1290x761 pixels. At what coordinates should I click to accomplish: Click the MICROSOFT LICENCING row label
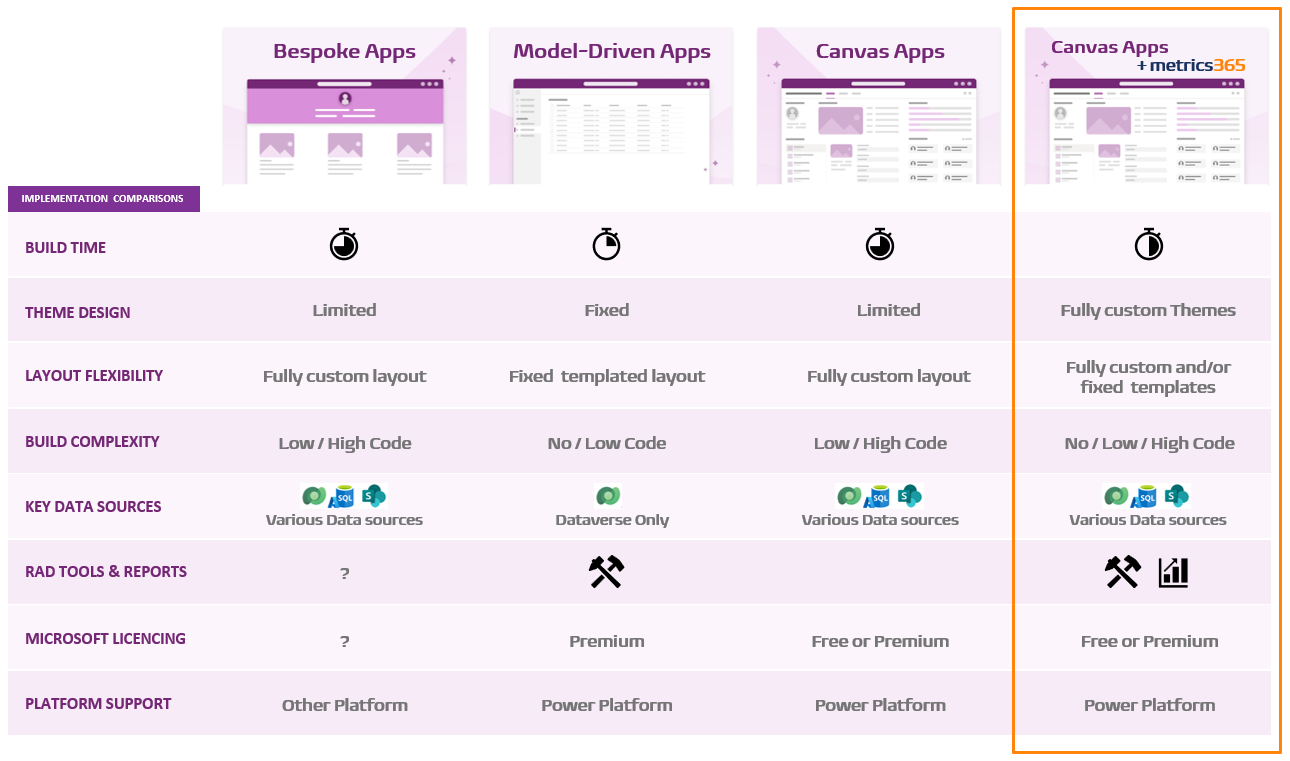point(105,638)
